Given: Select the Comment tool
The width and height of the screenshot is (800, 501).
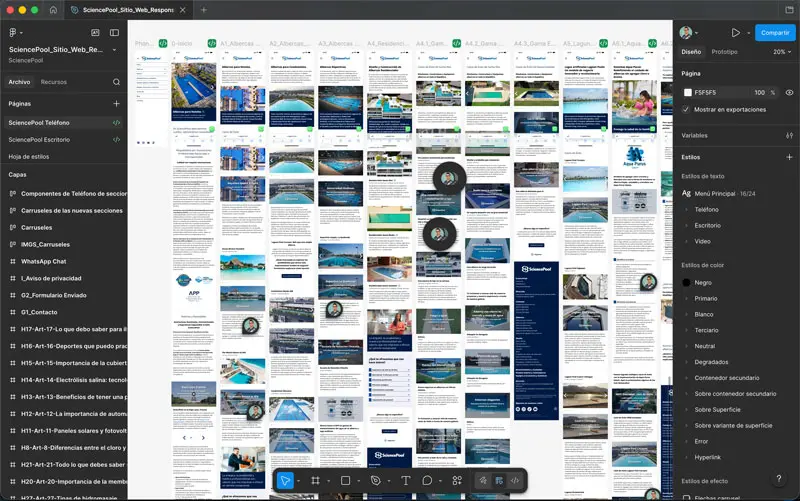Looking at the screenshot, I should (x=427, y=481).
